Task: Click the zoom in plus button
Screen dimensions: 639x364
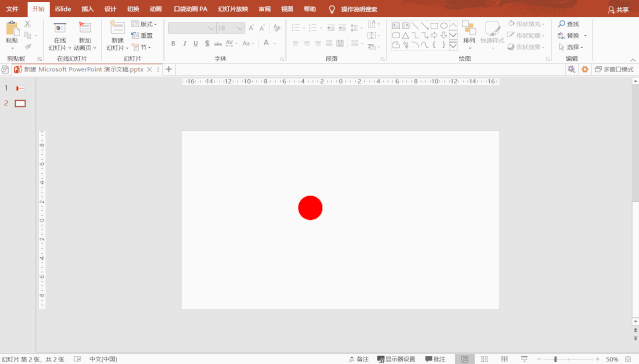Action: tap(597, 359)
